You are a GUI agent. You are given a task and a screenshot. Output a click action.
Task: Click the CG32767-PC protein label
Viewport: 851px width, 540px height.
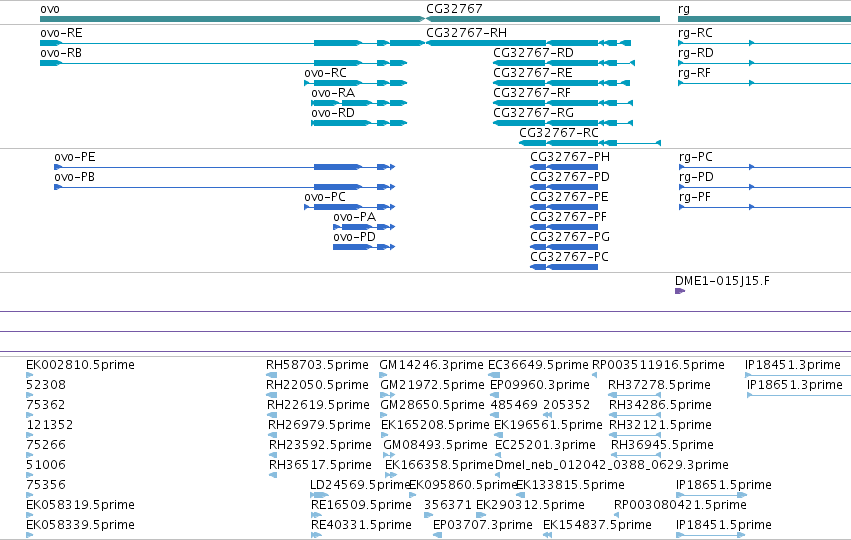[569, 257]
